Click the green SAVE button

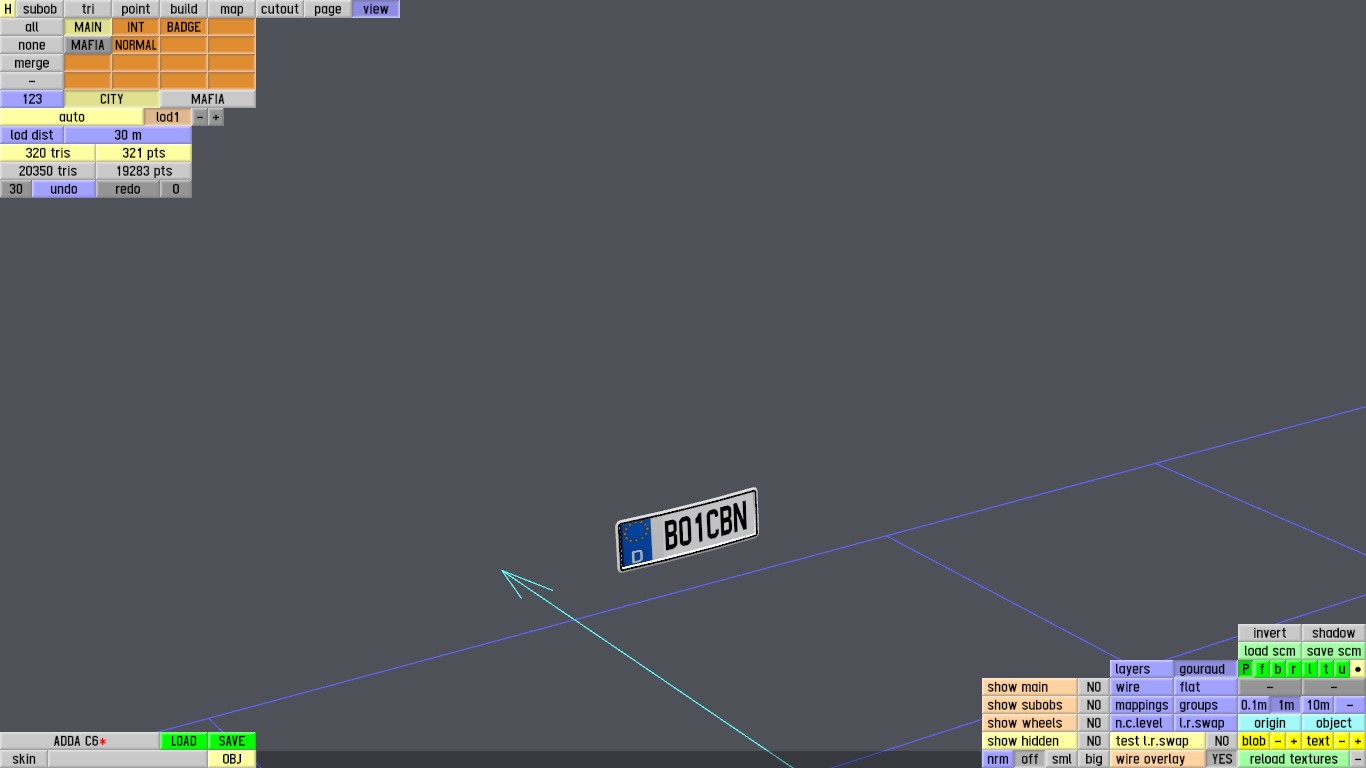tap(232, 741)
